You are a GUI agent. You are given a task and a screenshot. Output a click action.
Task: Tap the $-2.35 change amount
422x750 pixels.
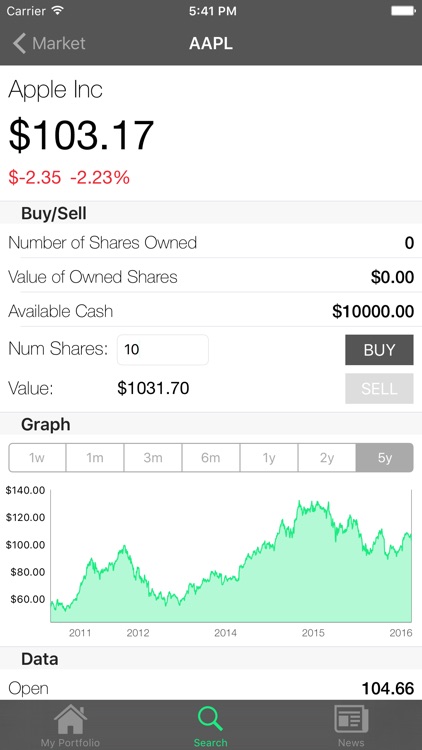tap(35, 177)
